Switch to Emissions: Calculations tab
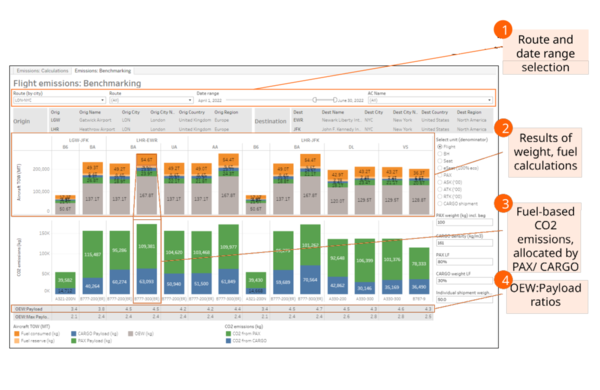This screenshot has width=600, height=390. [x=42, y=71]
